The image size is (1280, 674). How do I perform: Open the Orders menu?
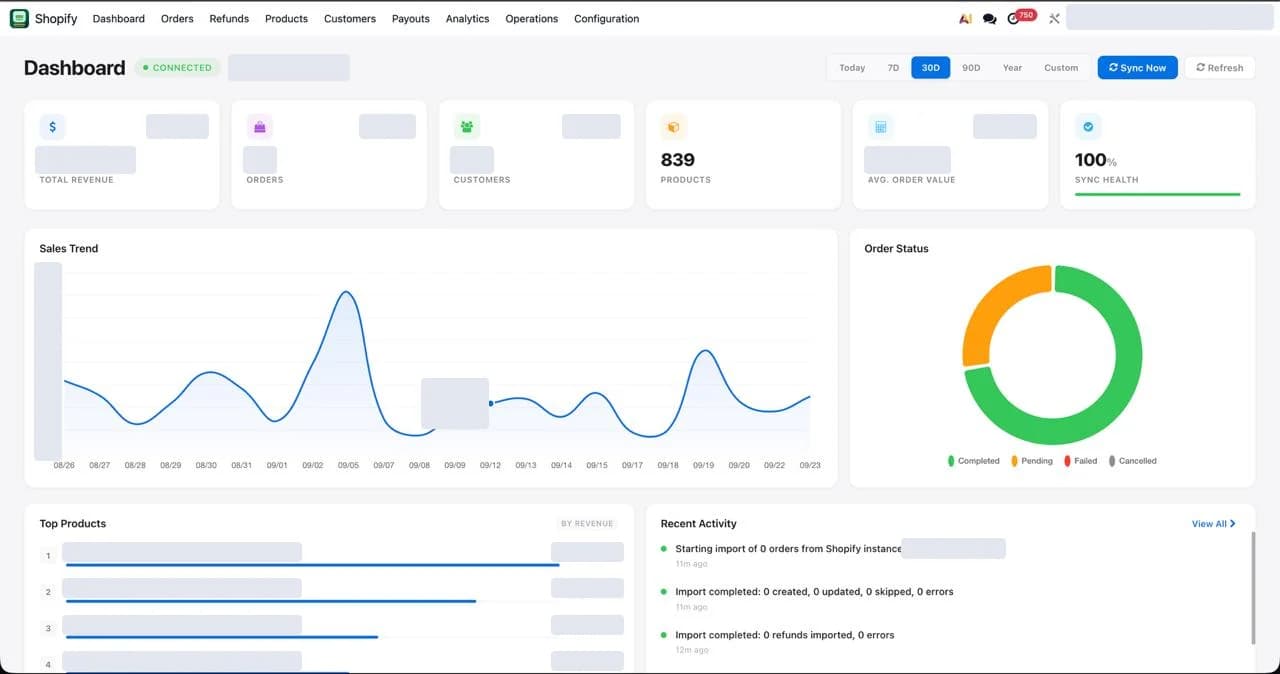[x=177, y=18]
